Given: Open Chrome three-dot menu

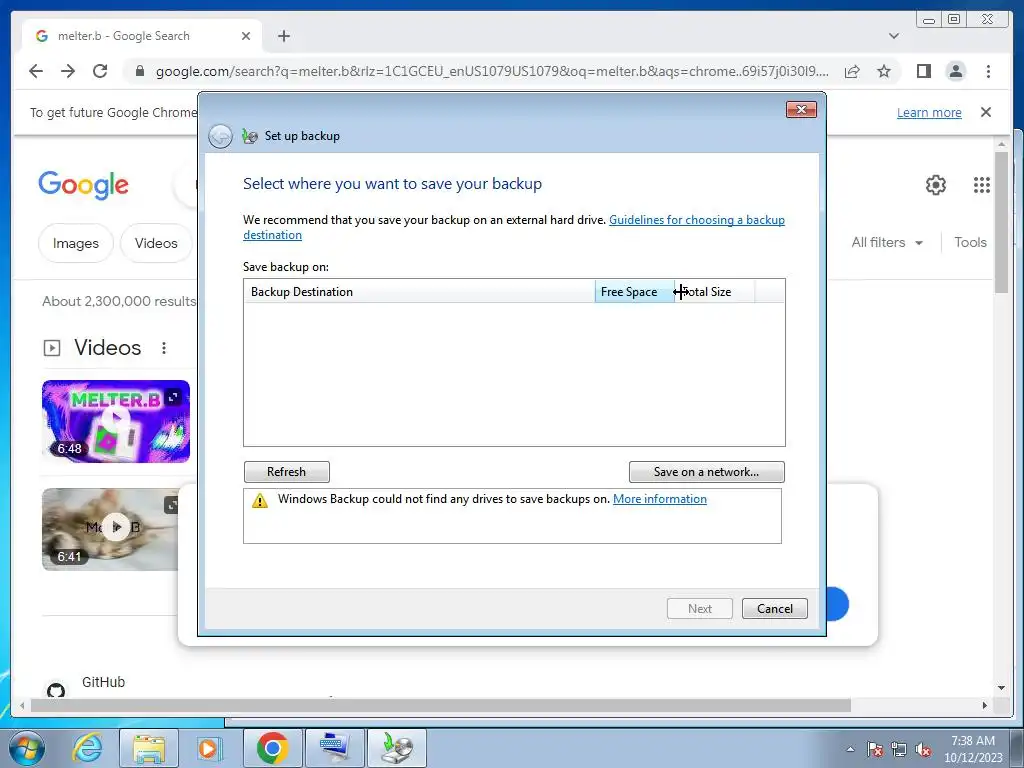Looking at the screenshot, I should click(x=988, y=71).
